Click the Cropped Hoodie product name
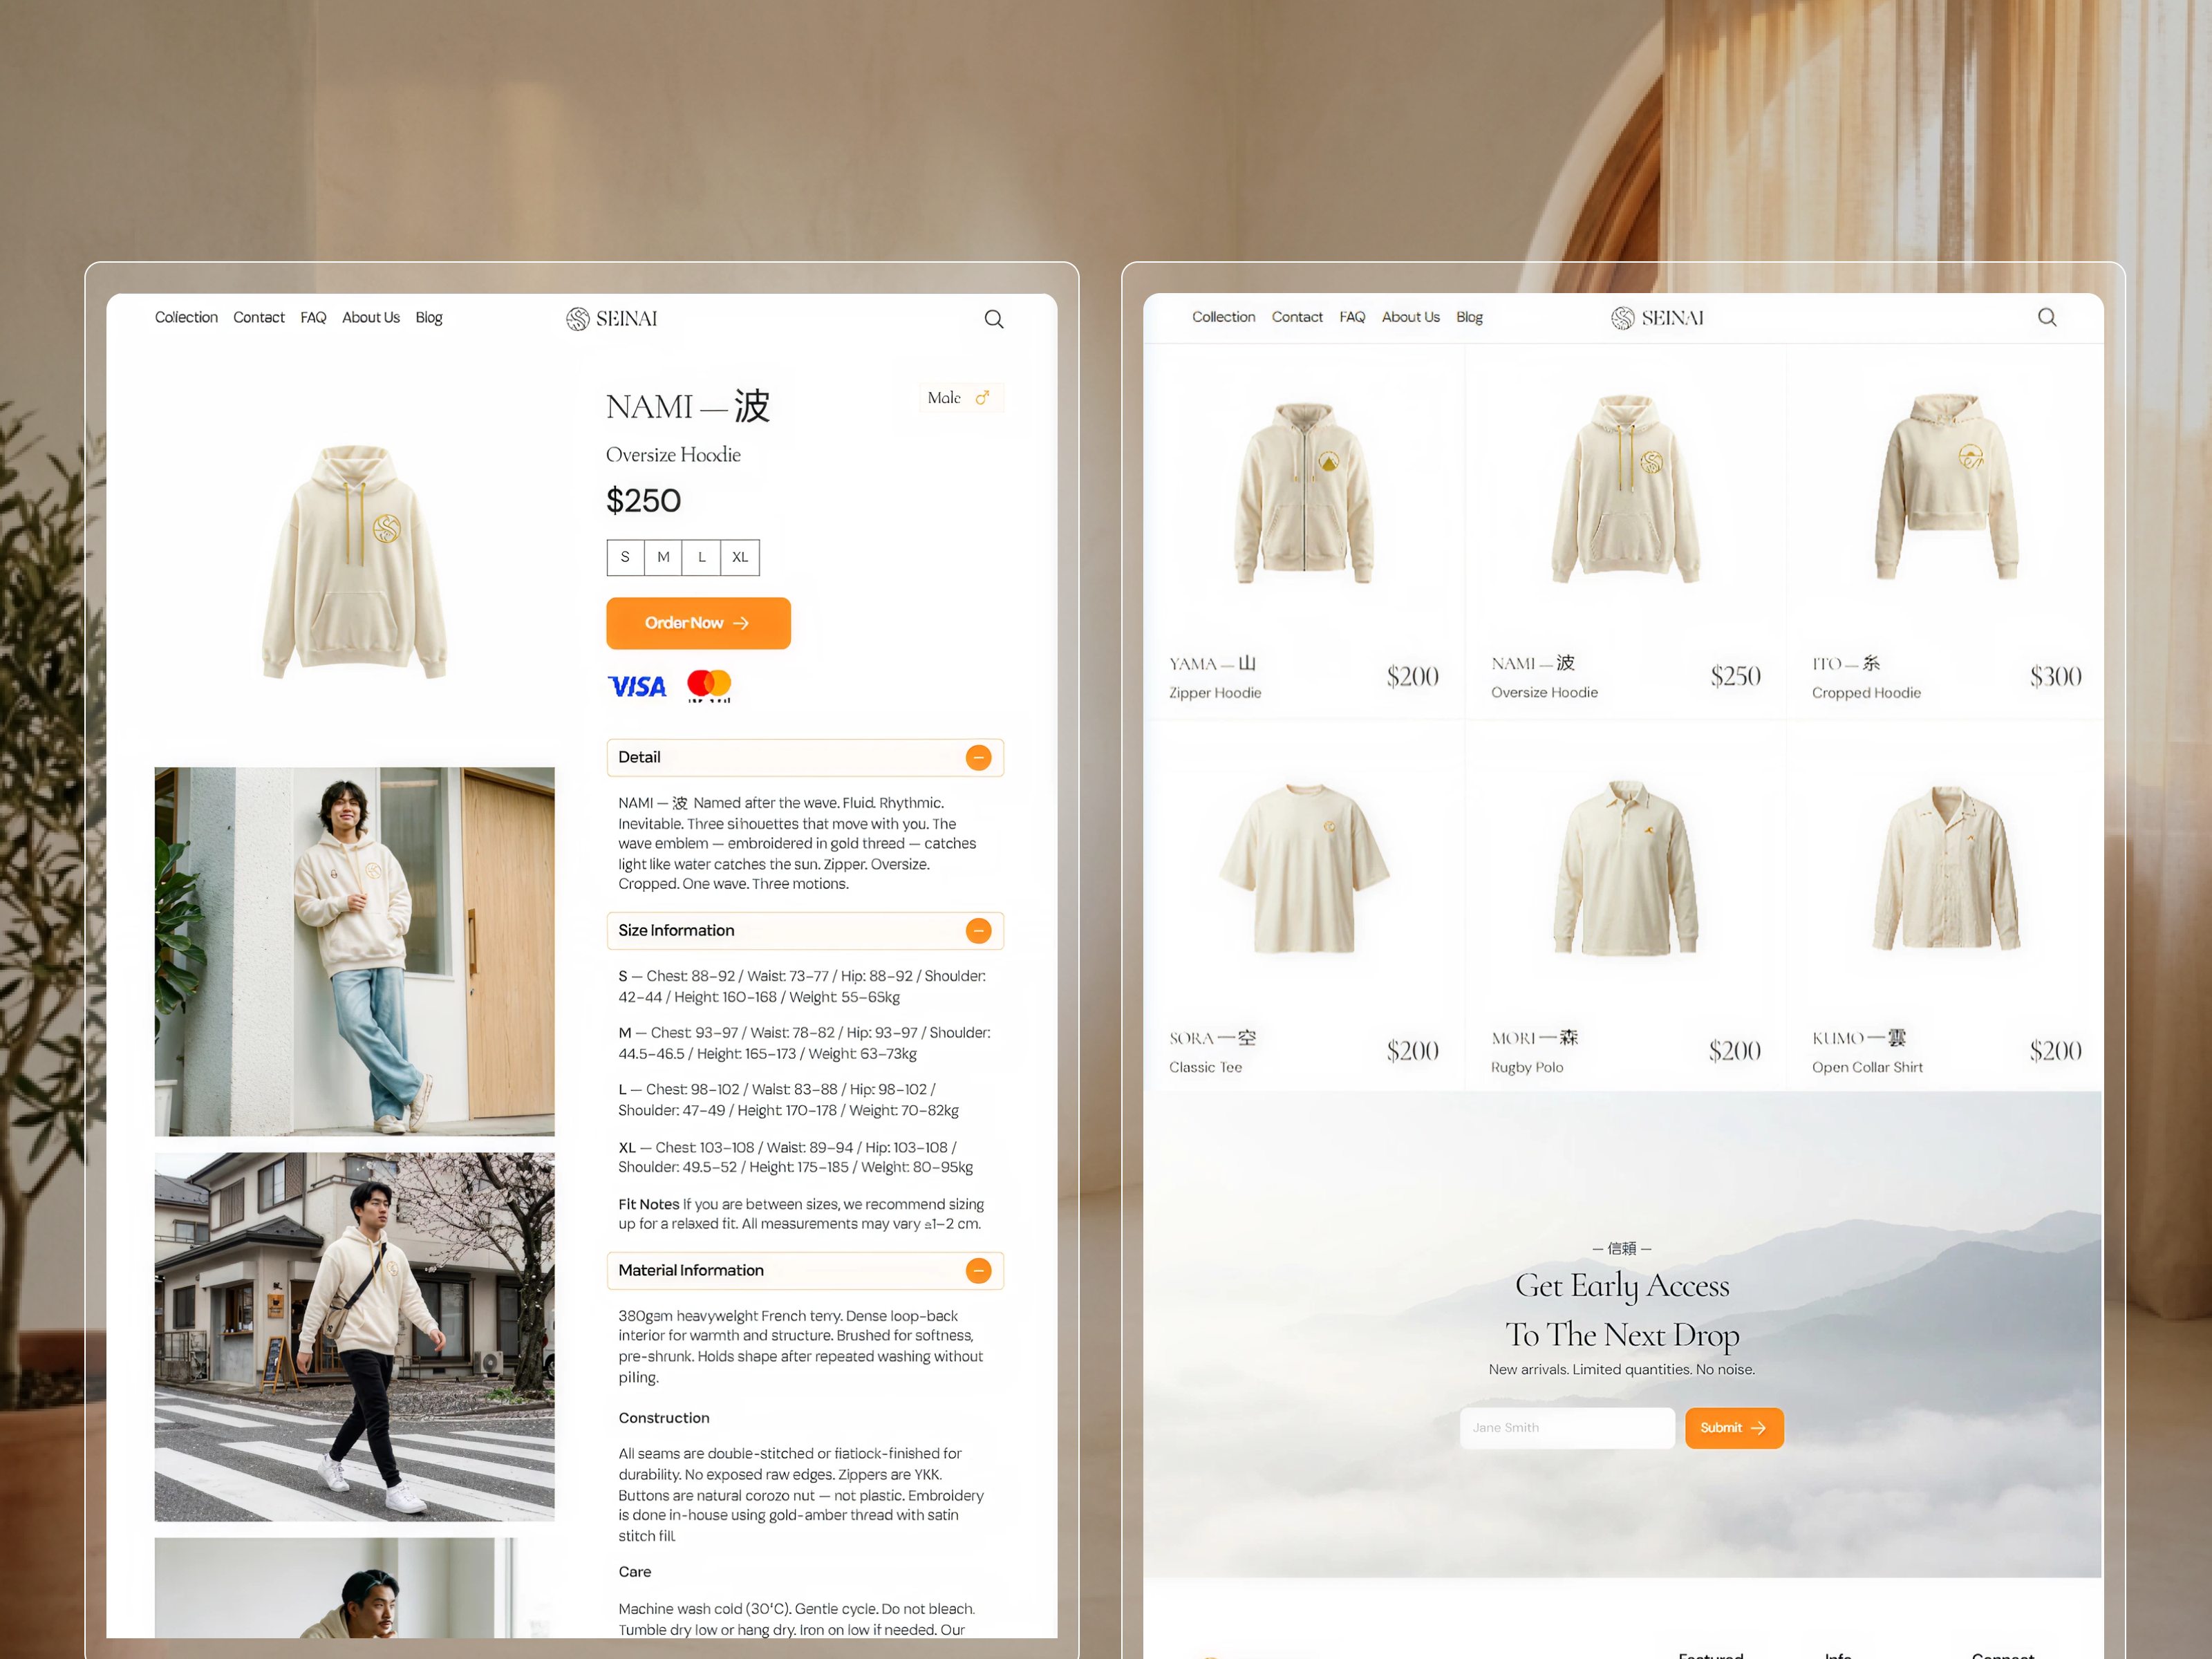Viewport: 2212px width, 1659px height. (x=1866, y=693)
